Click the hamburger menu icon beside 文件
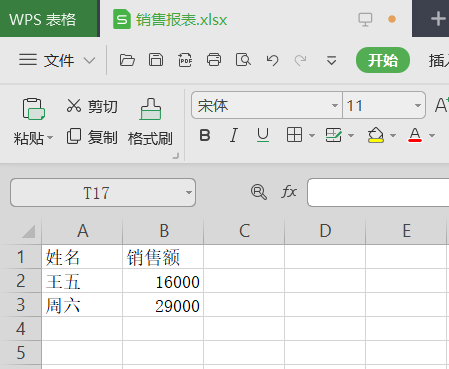449x369 pixels. [x=28, y=60]
